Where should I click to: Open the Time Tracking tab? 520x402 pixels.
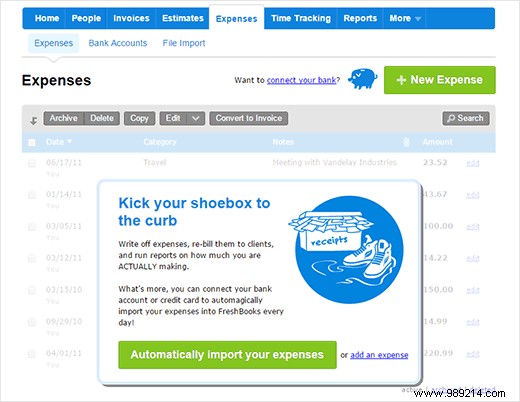point(301,18)
